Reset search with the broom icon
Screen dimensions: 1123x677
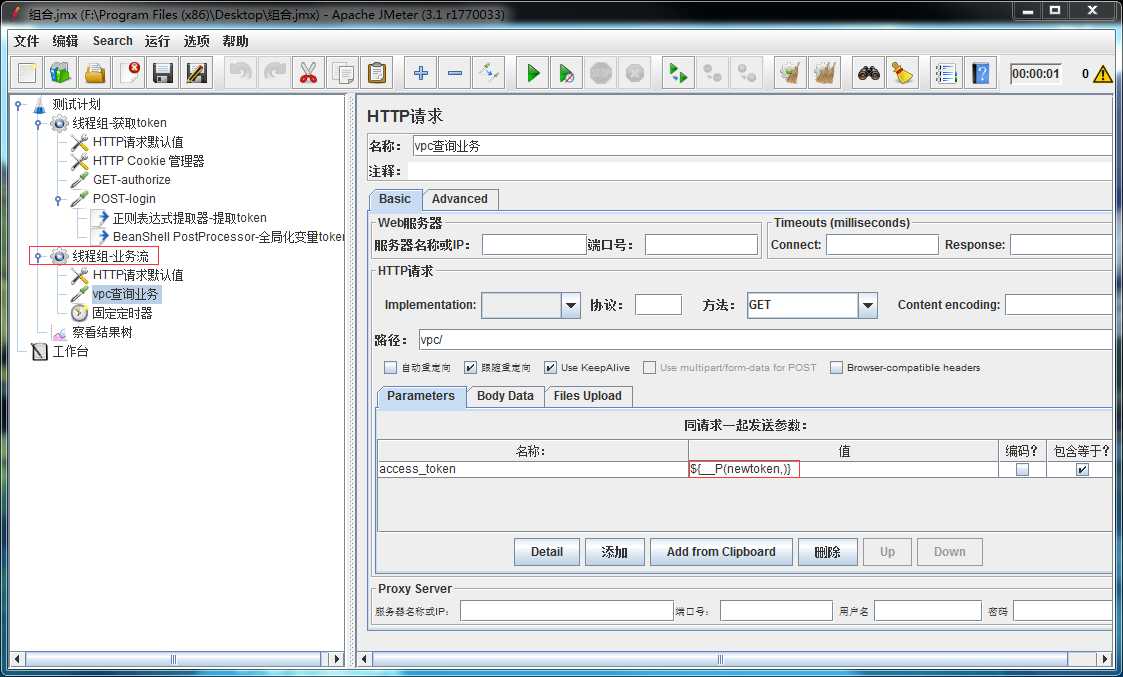[902, 73]
